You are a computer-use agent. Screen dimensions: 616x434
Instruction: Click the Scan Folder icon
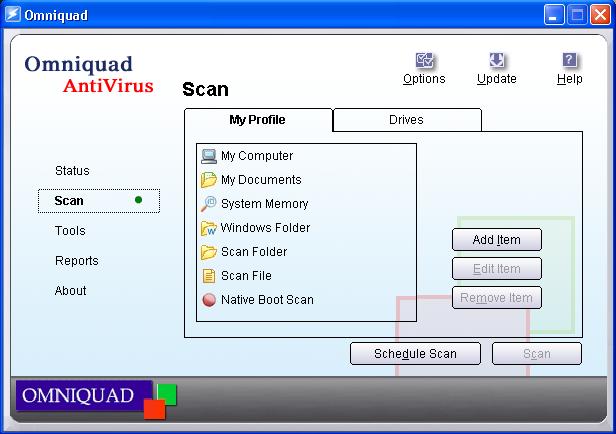point(209,252)
